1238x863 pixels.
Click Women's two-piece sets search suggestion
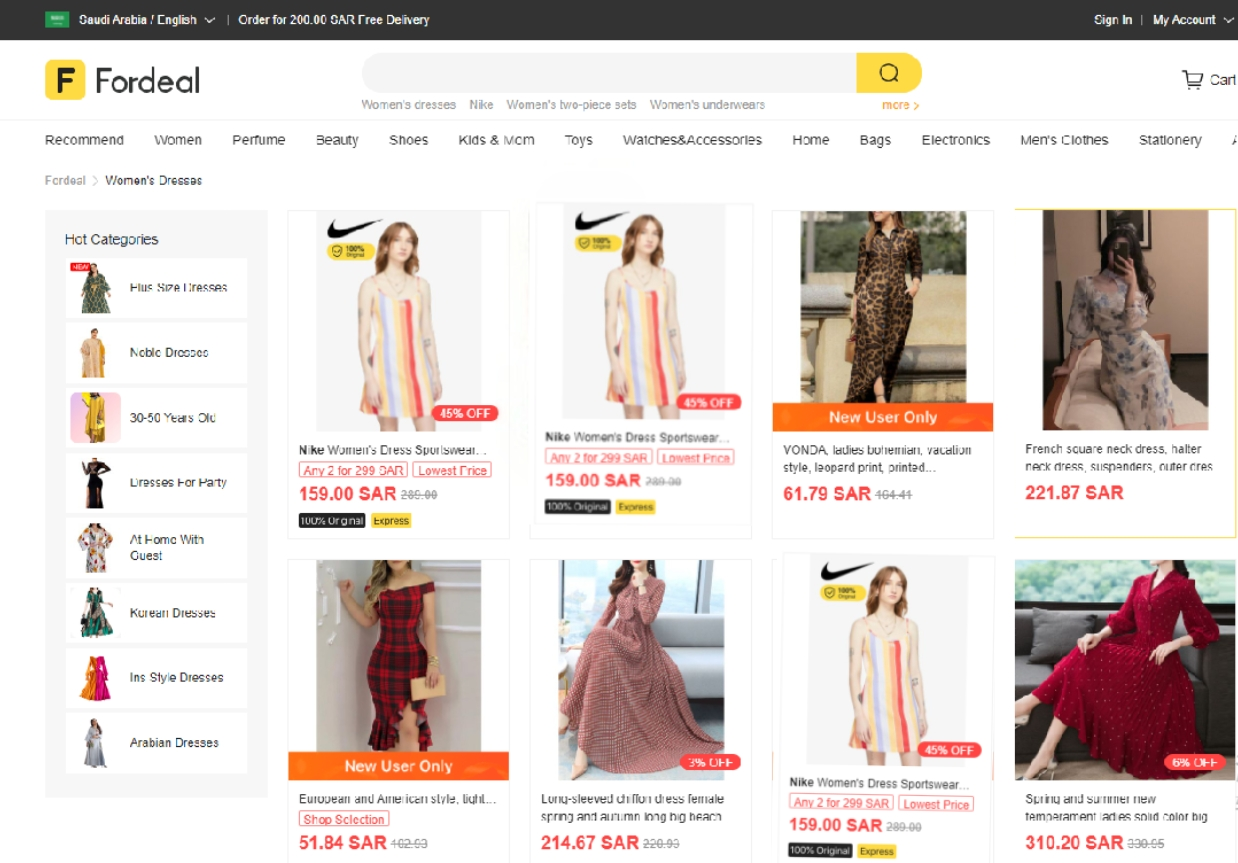[x=571, y=105]
